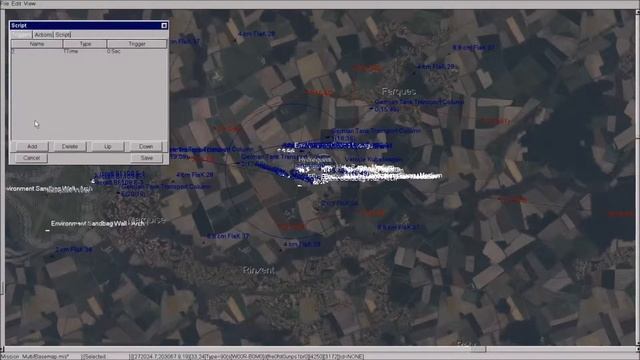Close the Script dialog window
The width and height of the screenshot is (640, 360).
pyautogui.click(x=164, y=25)
